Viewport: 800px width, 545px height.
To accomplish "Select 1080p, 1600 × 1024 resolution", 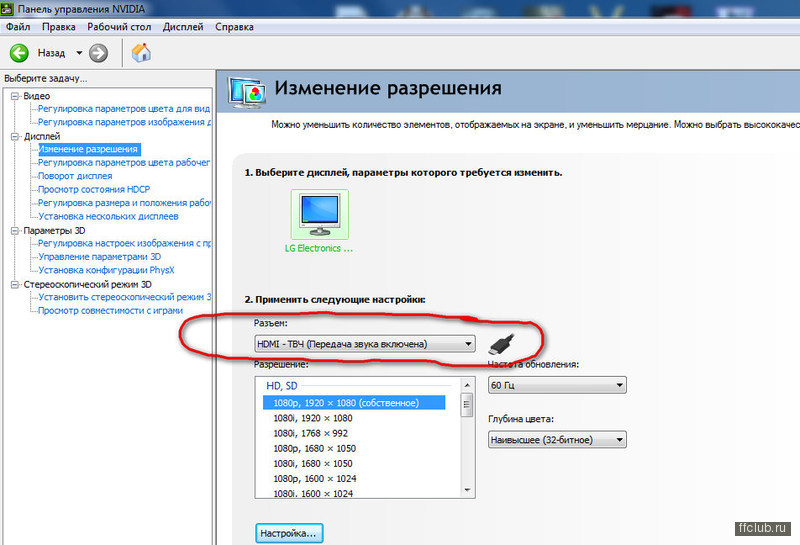I will (314, 479).
